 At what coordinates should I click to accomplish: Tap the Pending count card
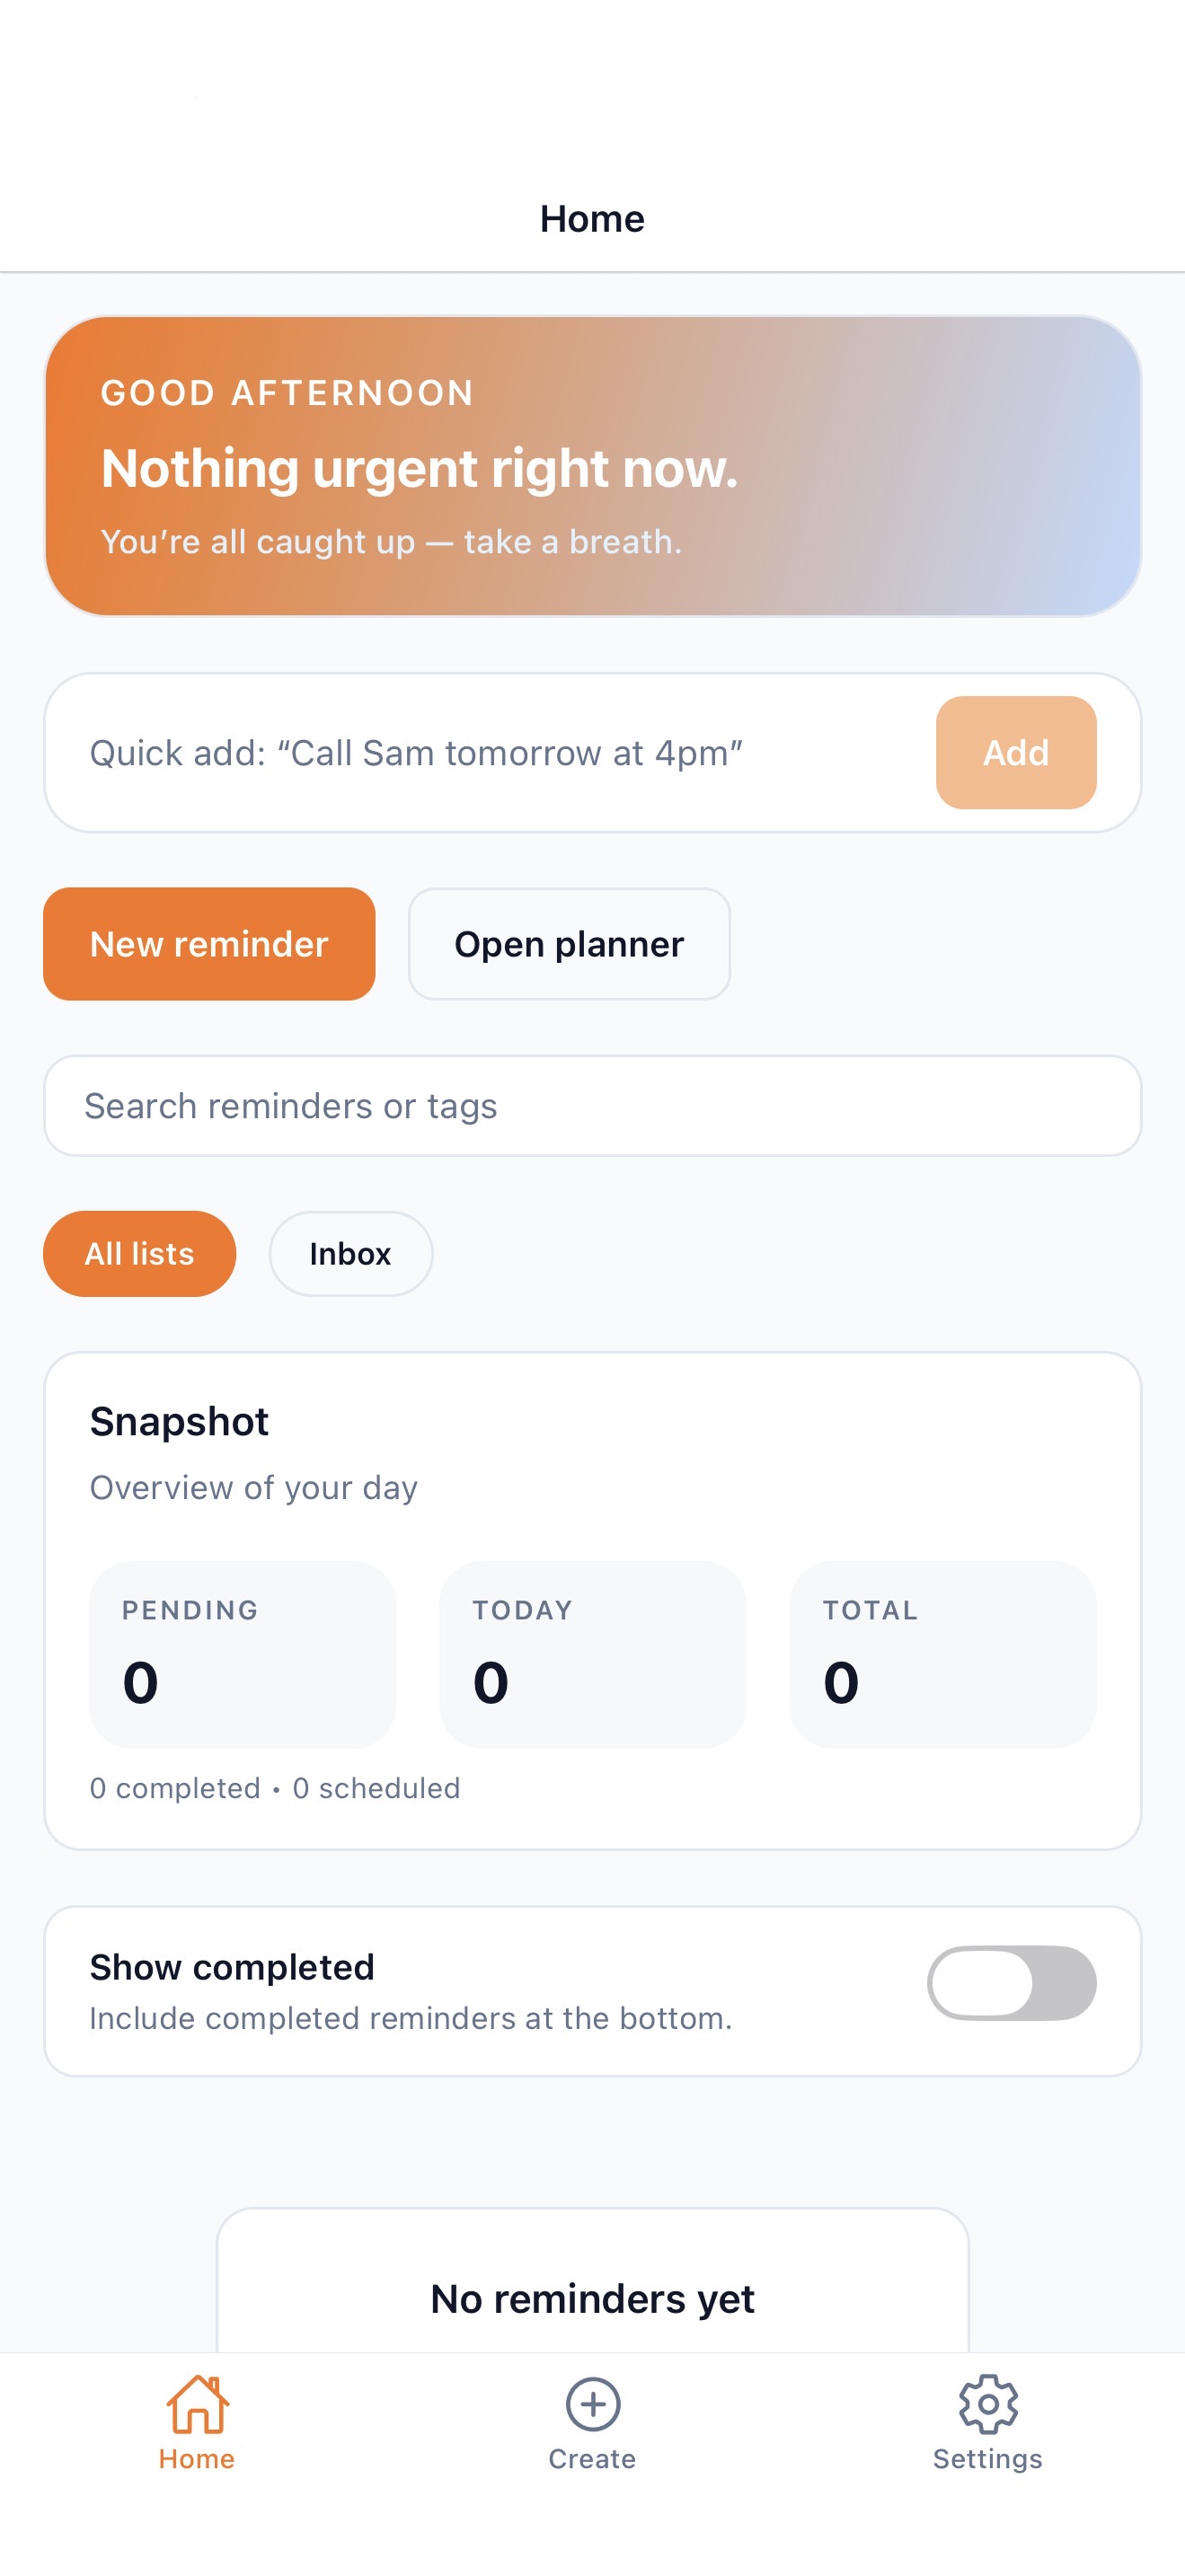tap(242, 1654)
